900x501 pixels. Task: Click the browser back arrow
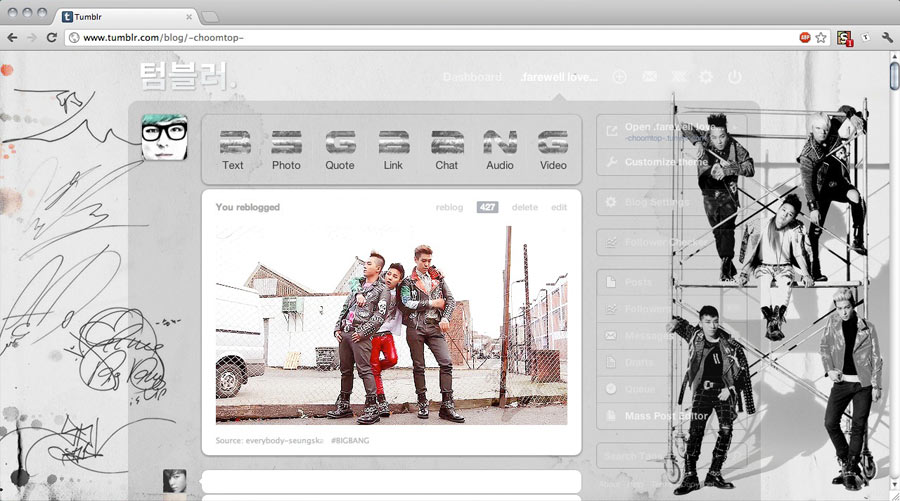click(x=12, y=38)
